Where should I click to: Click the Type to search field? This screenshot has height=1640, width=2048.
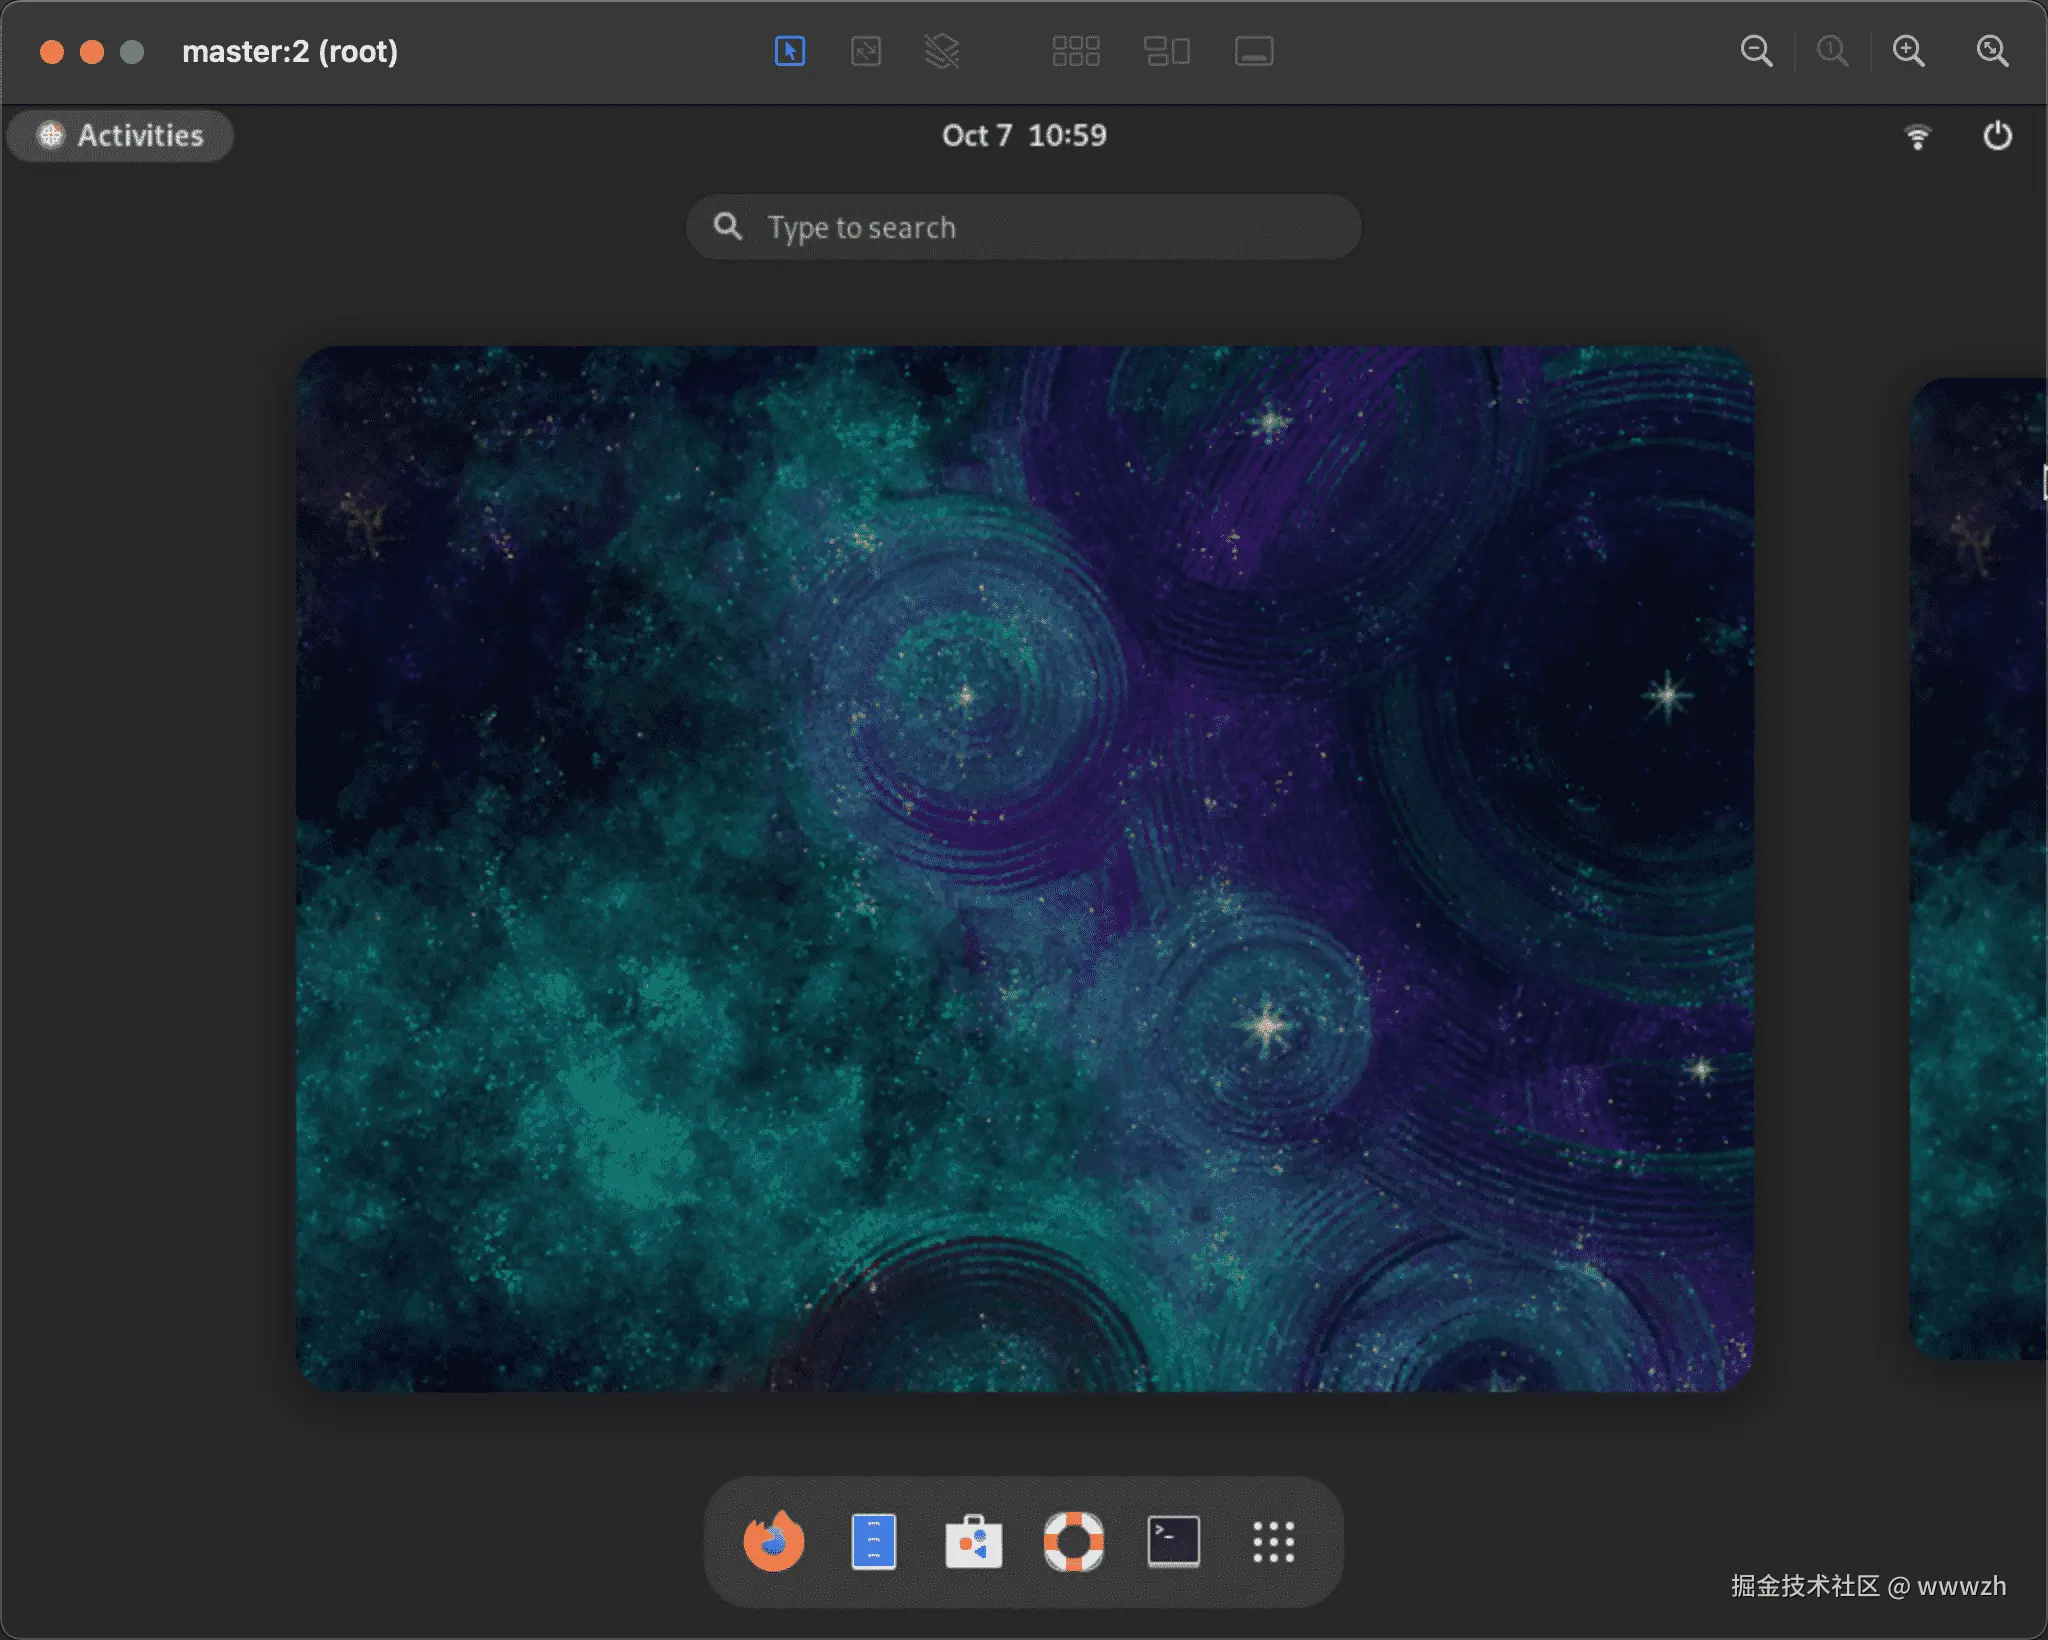[x=1024, y=228]
